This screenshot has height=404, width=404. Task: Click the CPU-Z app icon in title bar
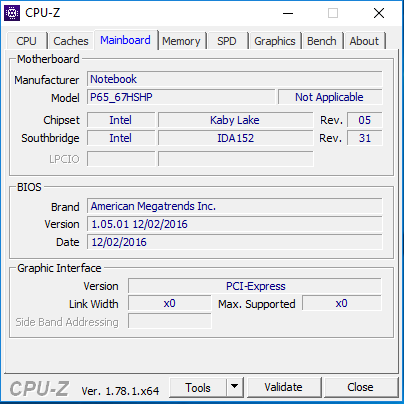(12, 13)
